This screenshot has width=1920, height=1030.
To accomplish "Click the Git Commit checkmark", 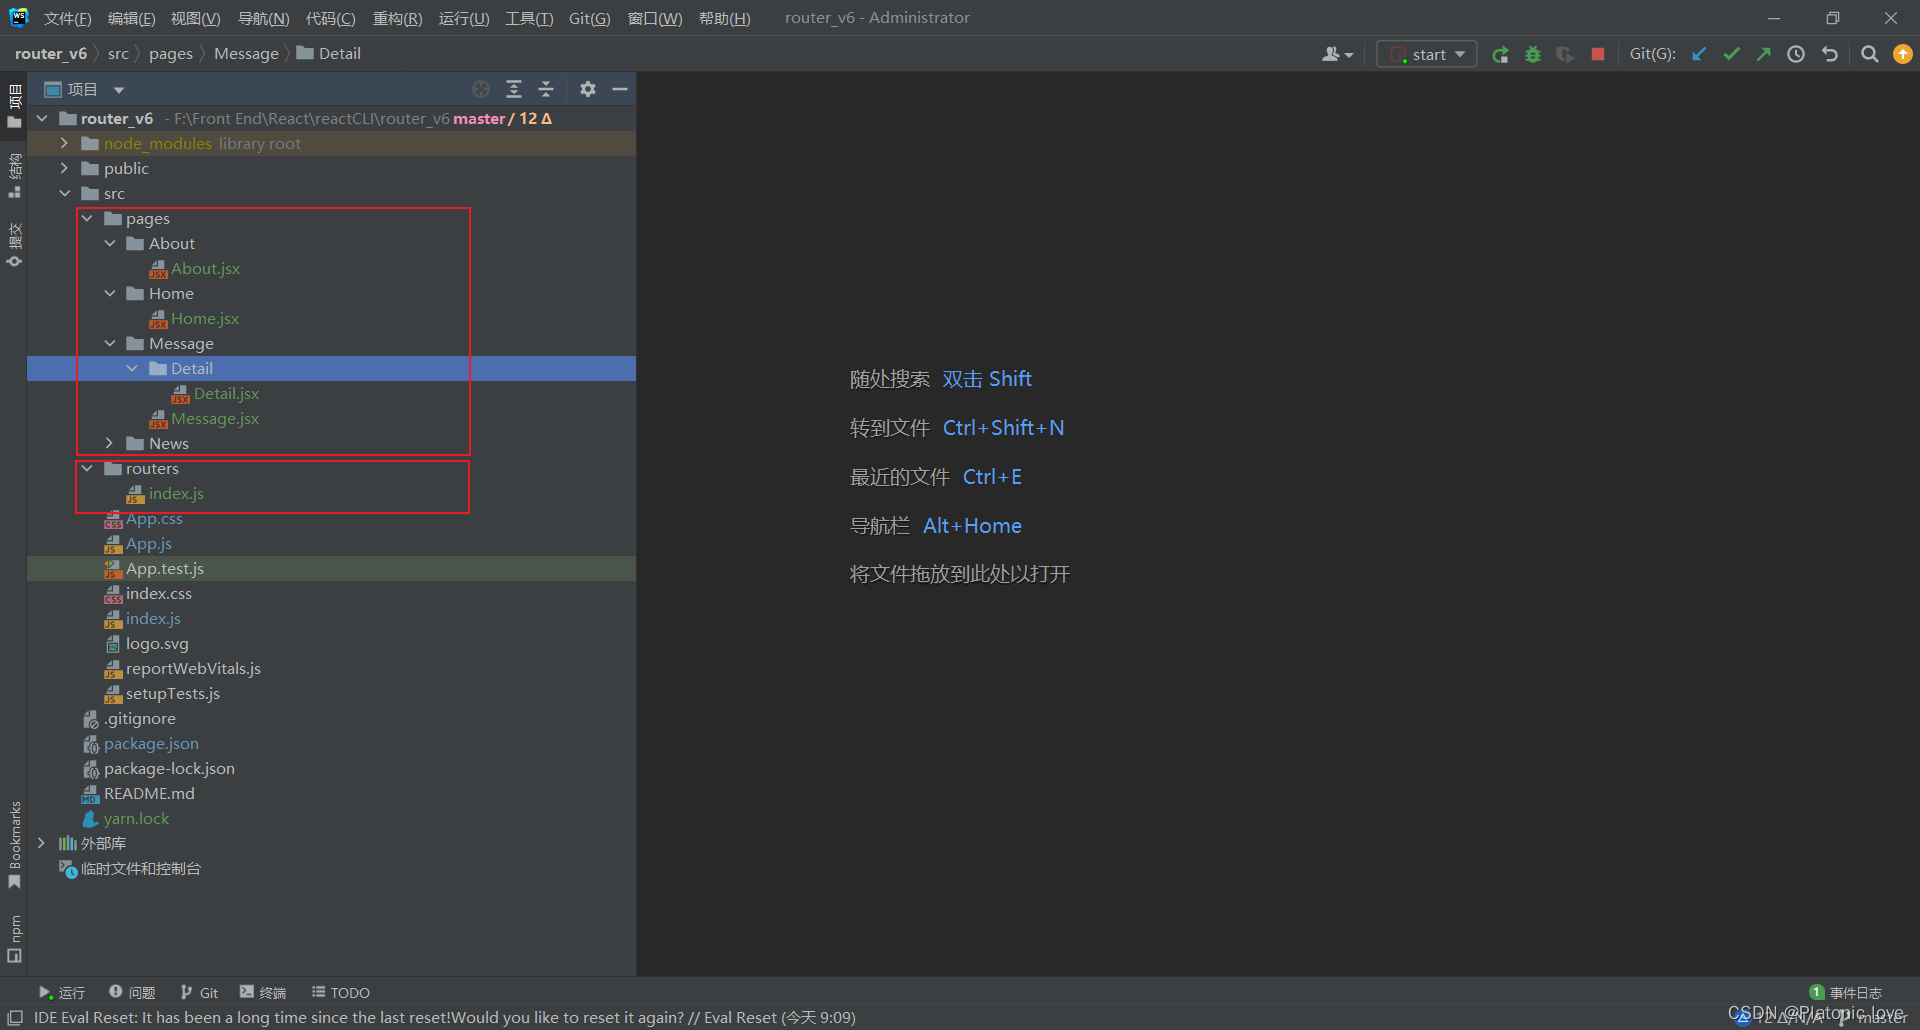I will 1731,54.
